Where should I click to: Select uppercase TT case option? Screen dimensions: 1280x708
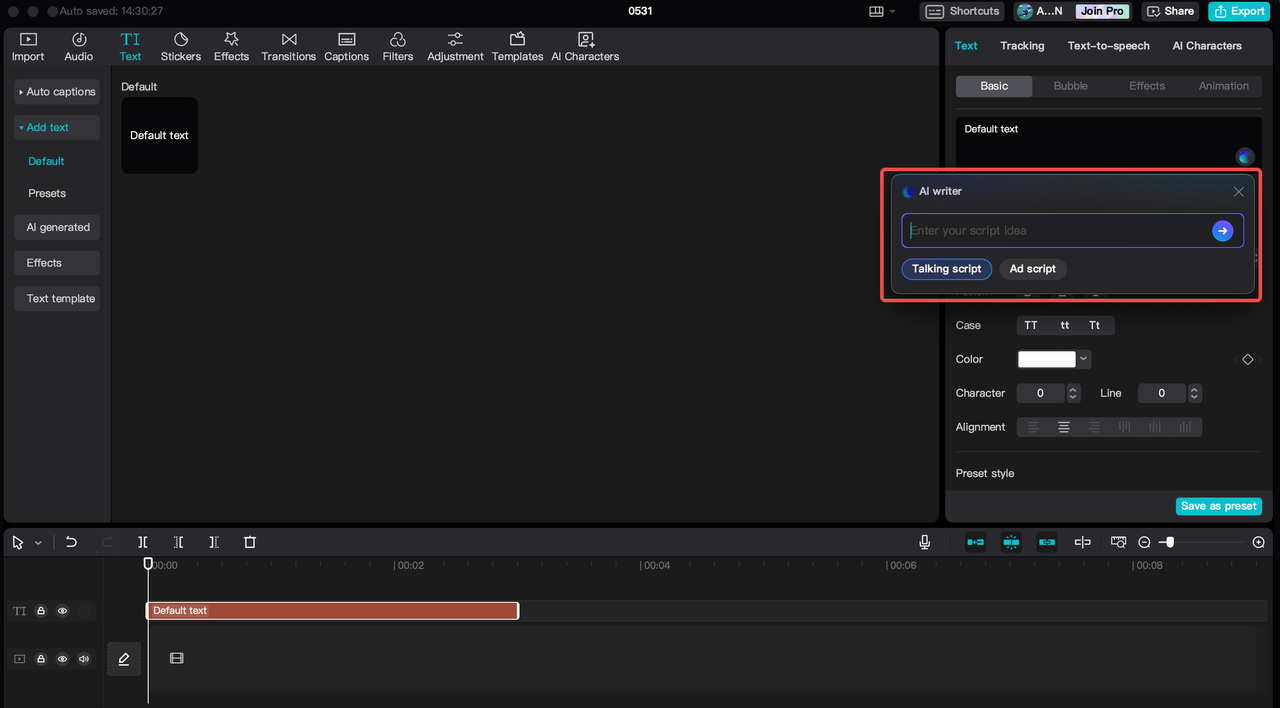[1031, 325]
